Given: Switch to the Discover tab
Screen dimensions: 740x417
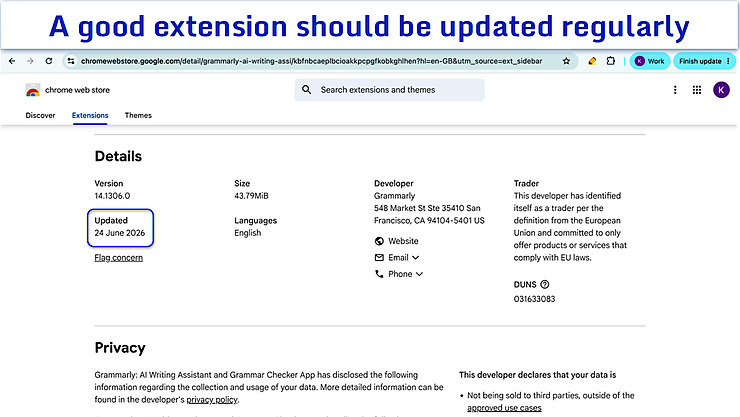Looking at the screenshot, I should point(40,115).
